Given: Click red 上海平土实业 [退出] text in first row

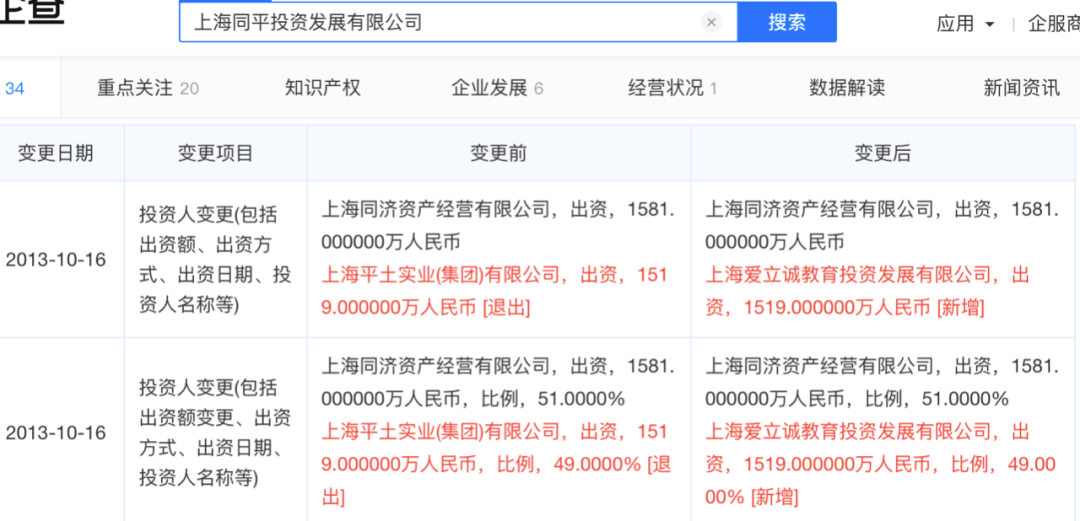Looking at the screenshot, I should click(x=495, y=292).
